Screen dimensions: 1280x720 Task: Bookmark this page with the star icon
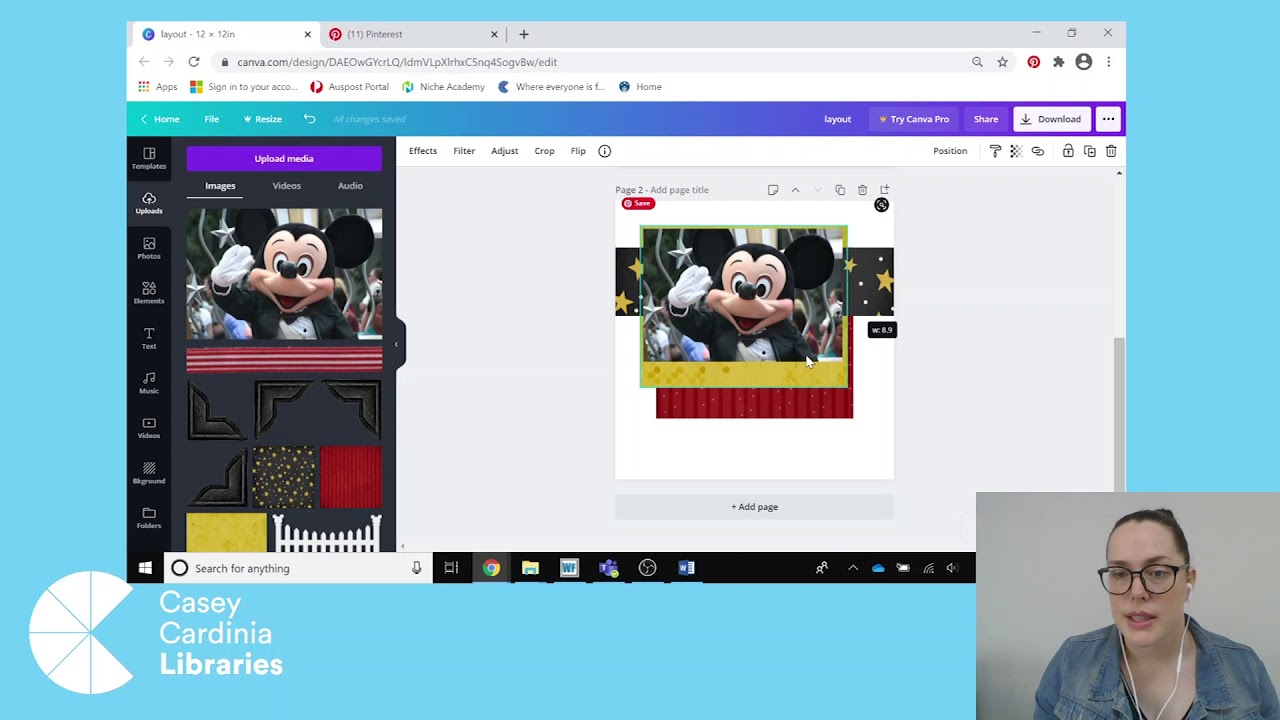tap(1002, 62)
